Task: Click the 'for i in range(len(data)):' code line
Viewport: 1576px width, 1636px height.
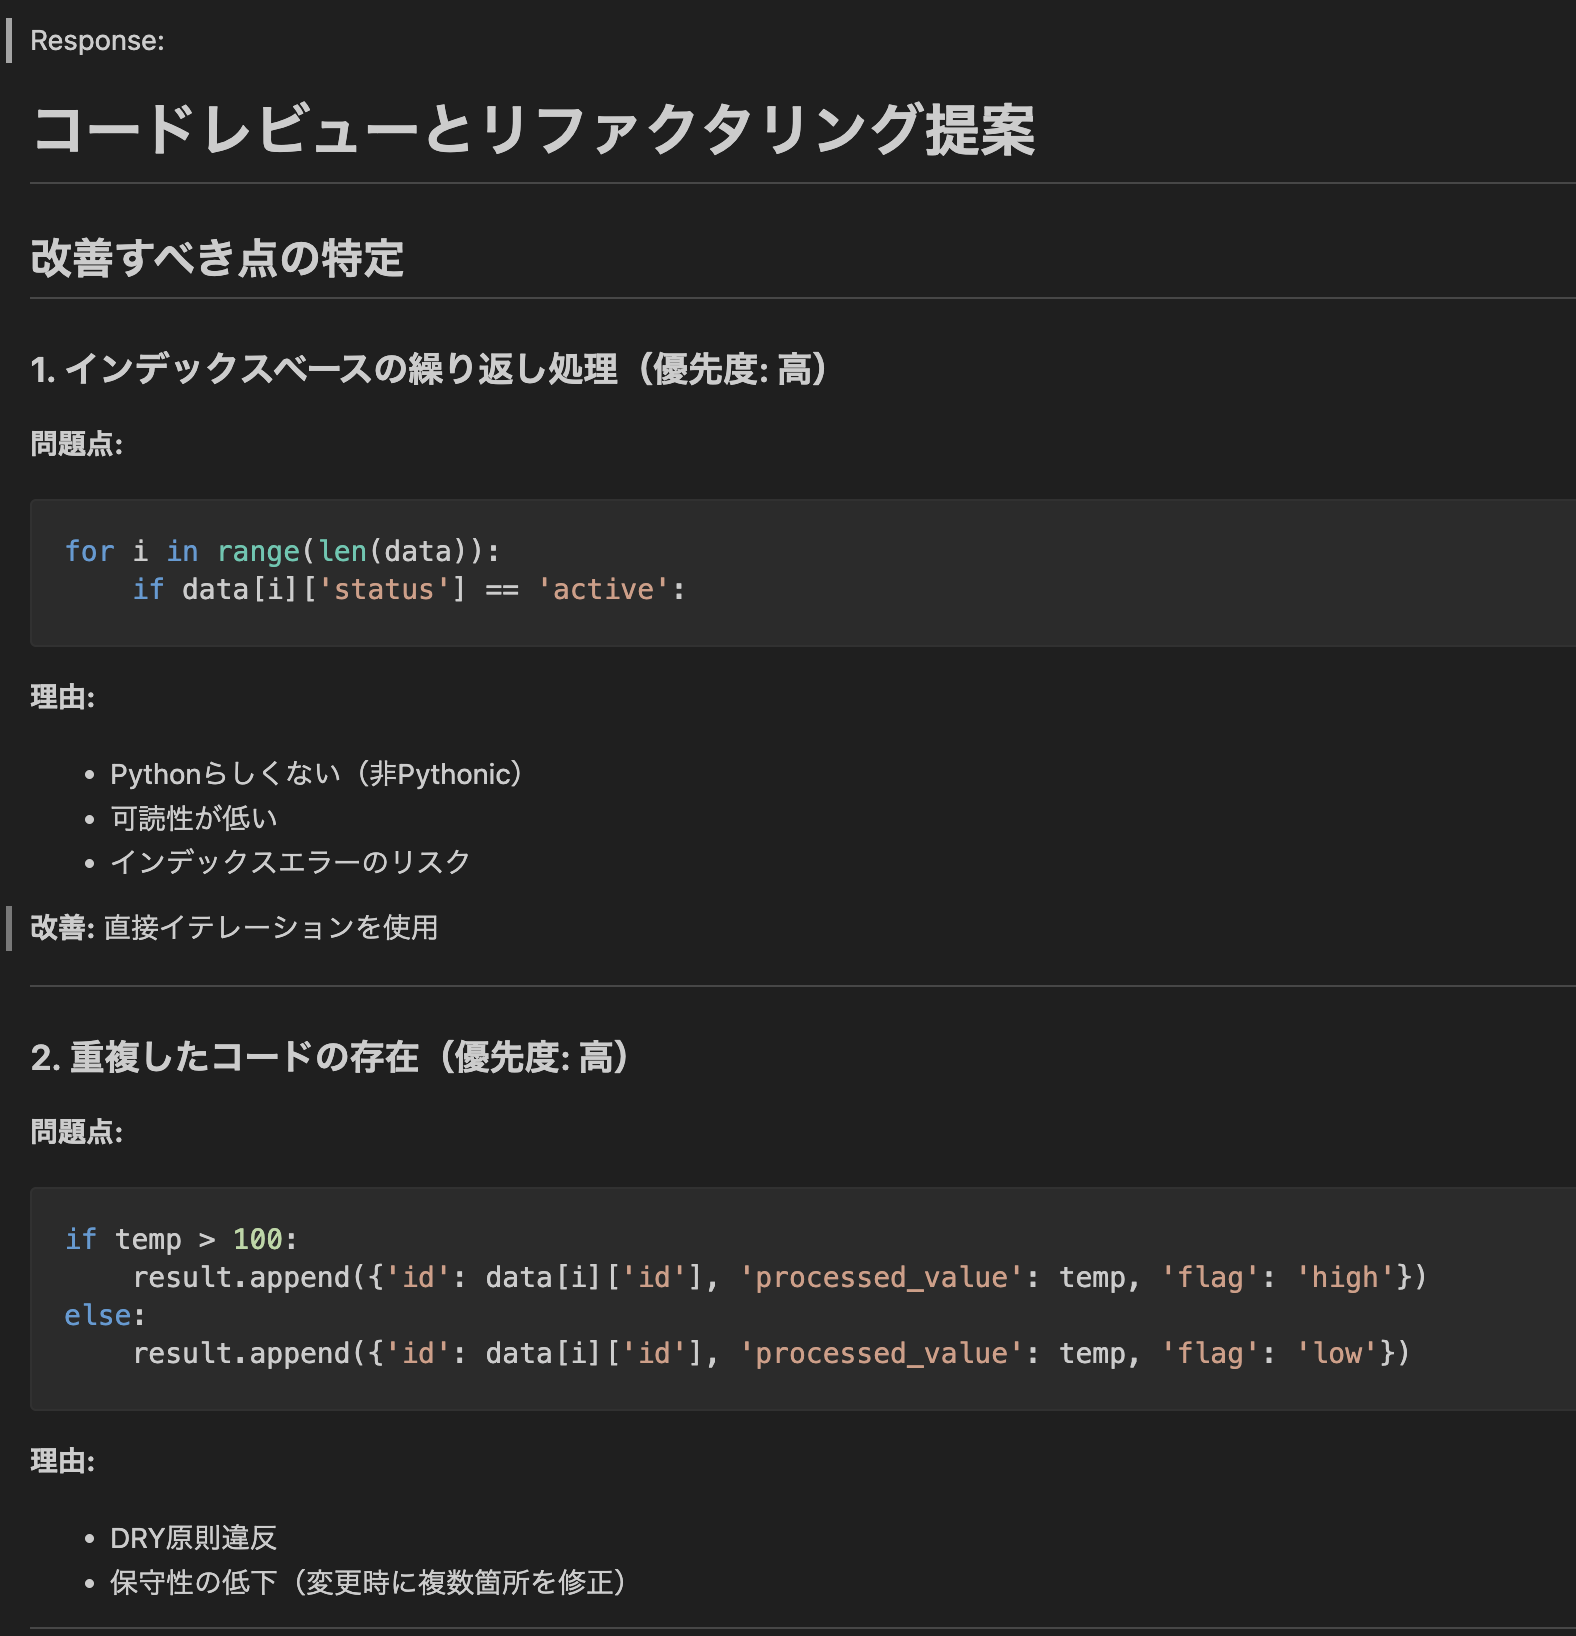Action: tap(282, 551)
